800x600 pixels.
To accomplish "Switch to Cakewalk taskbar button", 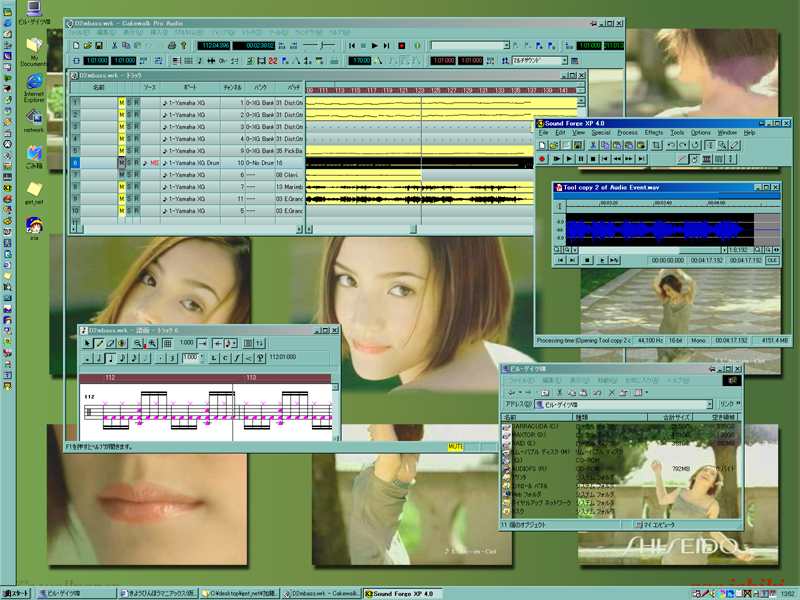I will point(321,593).
